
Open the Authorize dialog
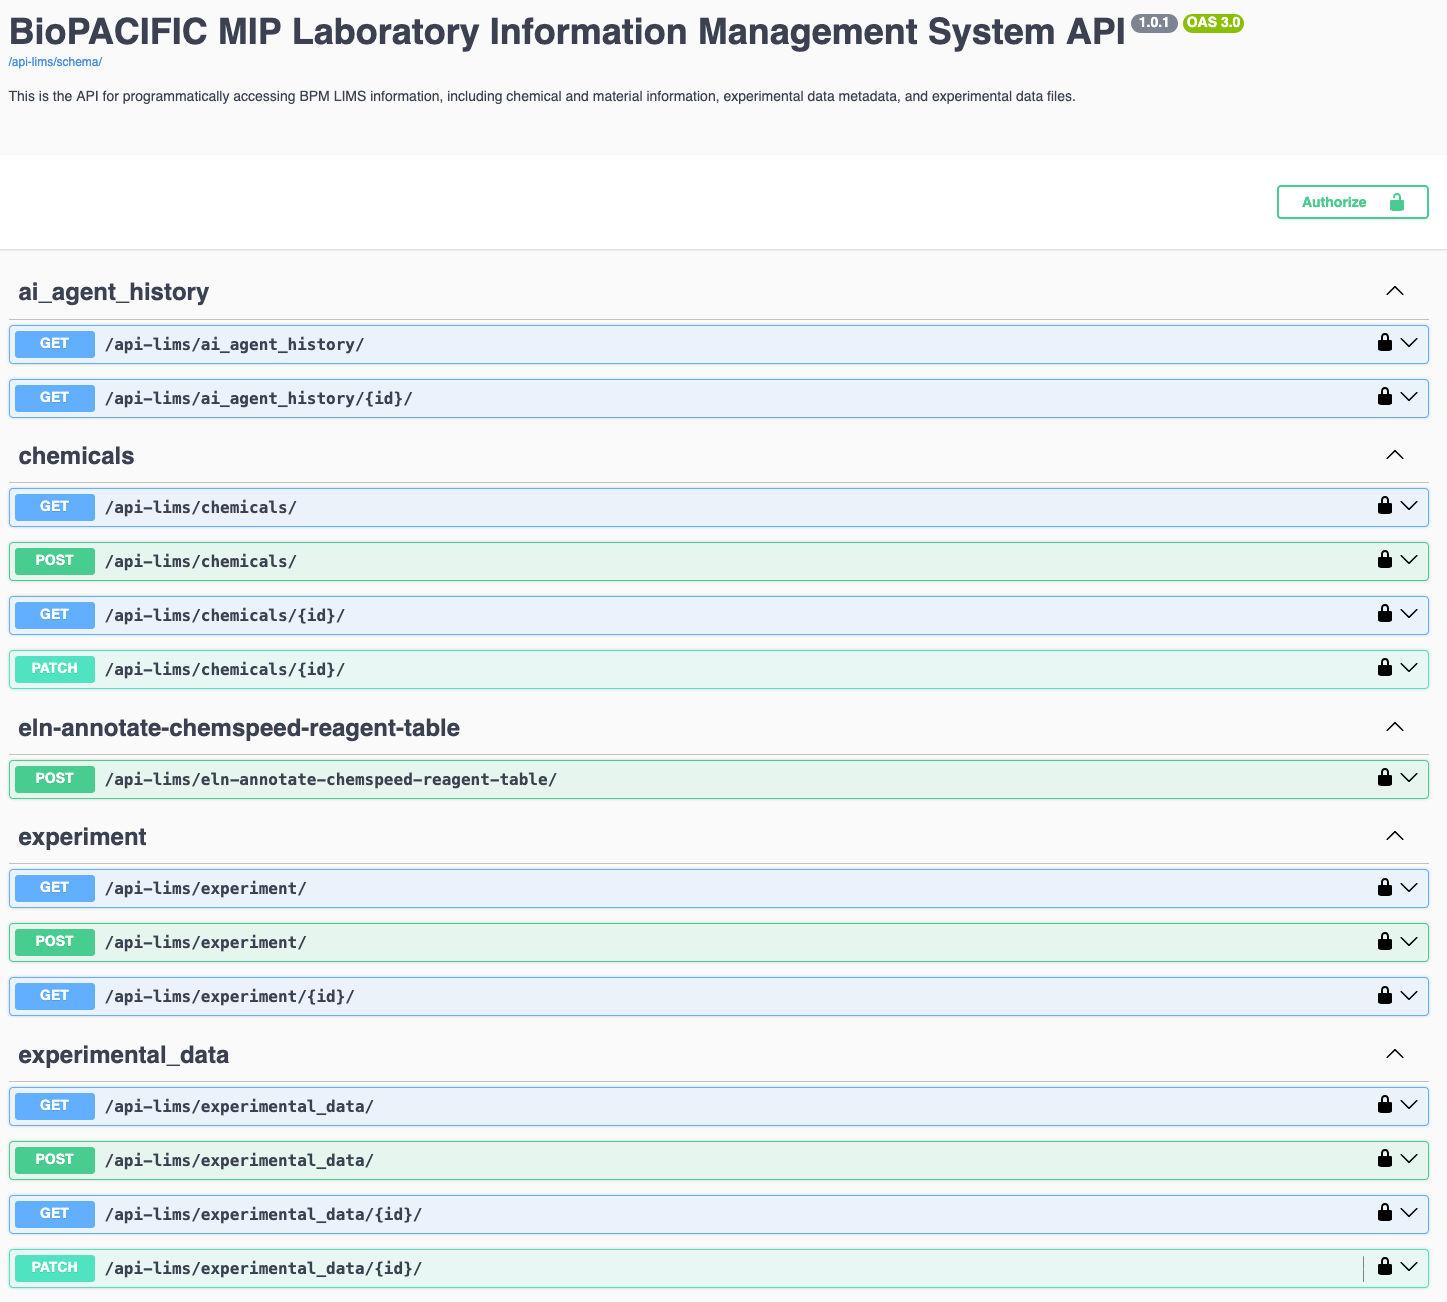click(1352, 202)
